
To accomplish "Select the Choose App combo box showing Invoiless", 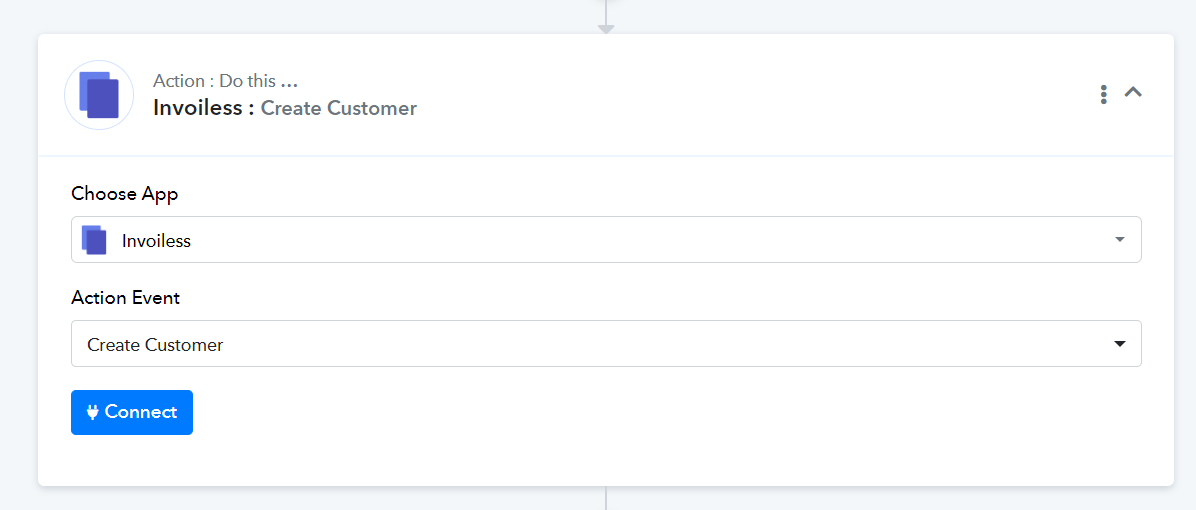I will point(606,239).
